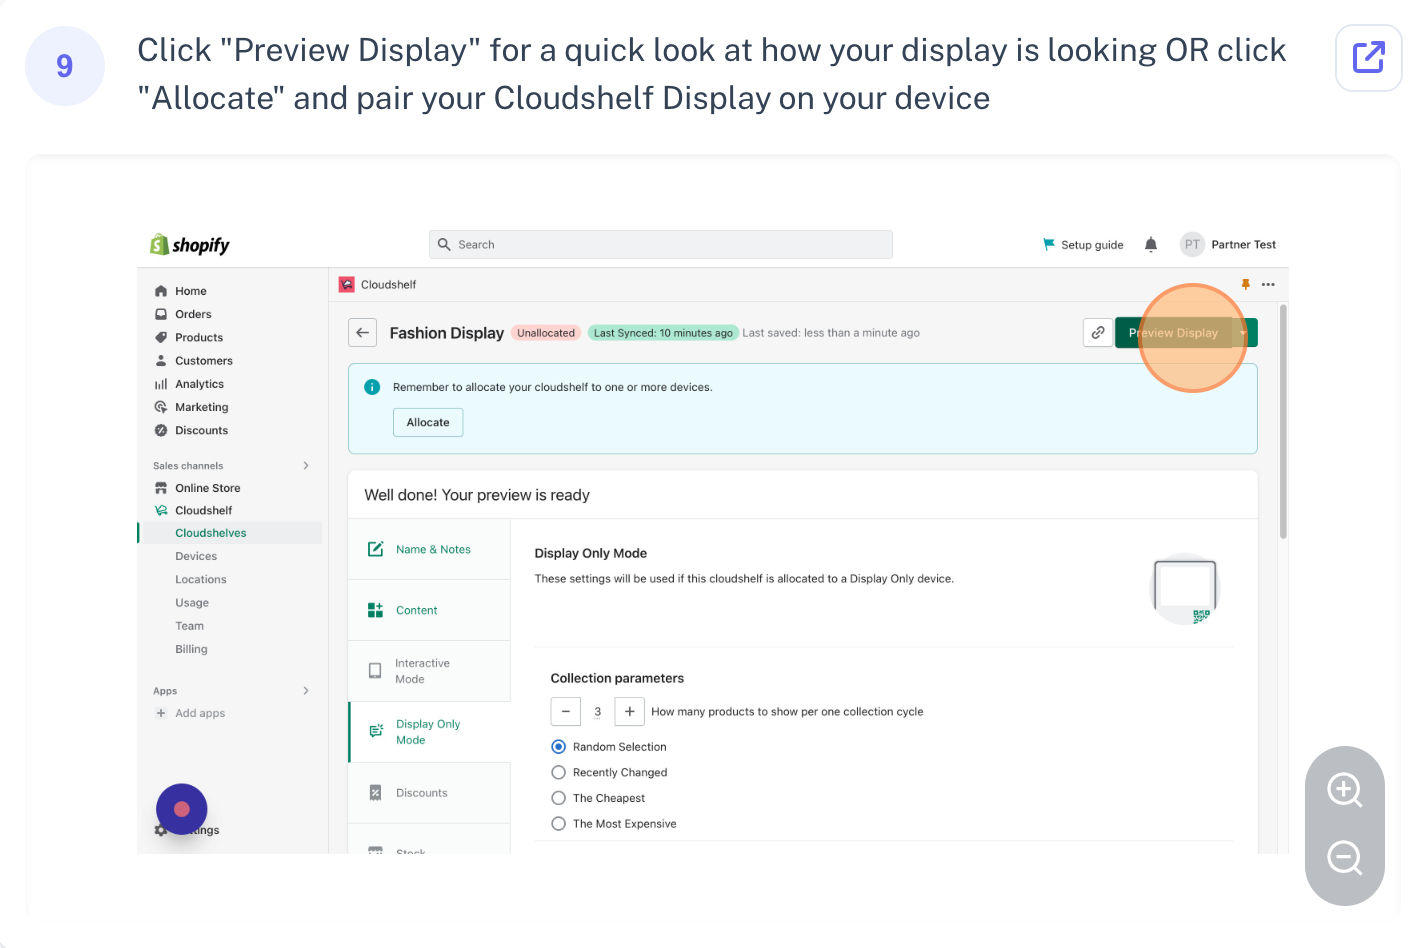Viewport: 1418px width, 948px height.
Task: Click the Home house icon
Action: (161, 291)
